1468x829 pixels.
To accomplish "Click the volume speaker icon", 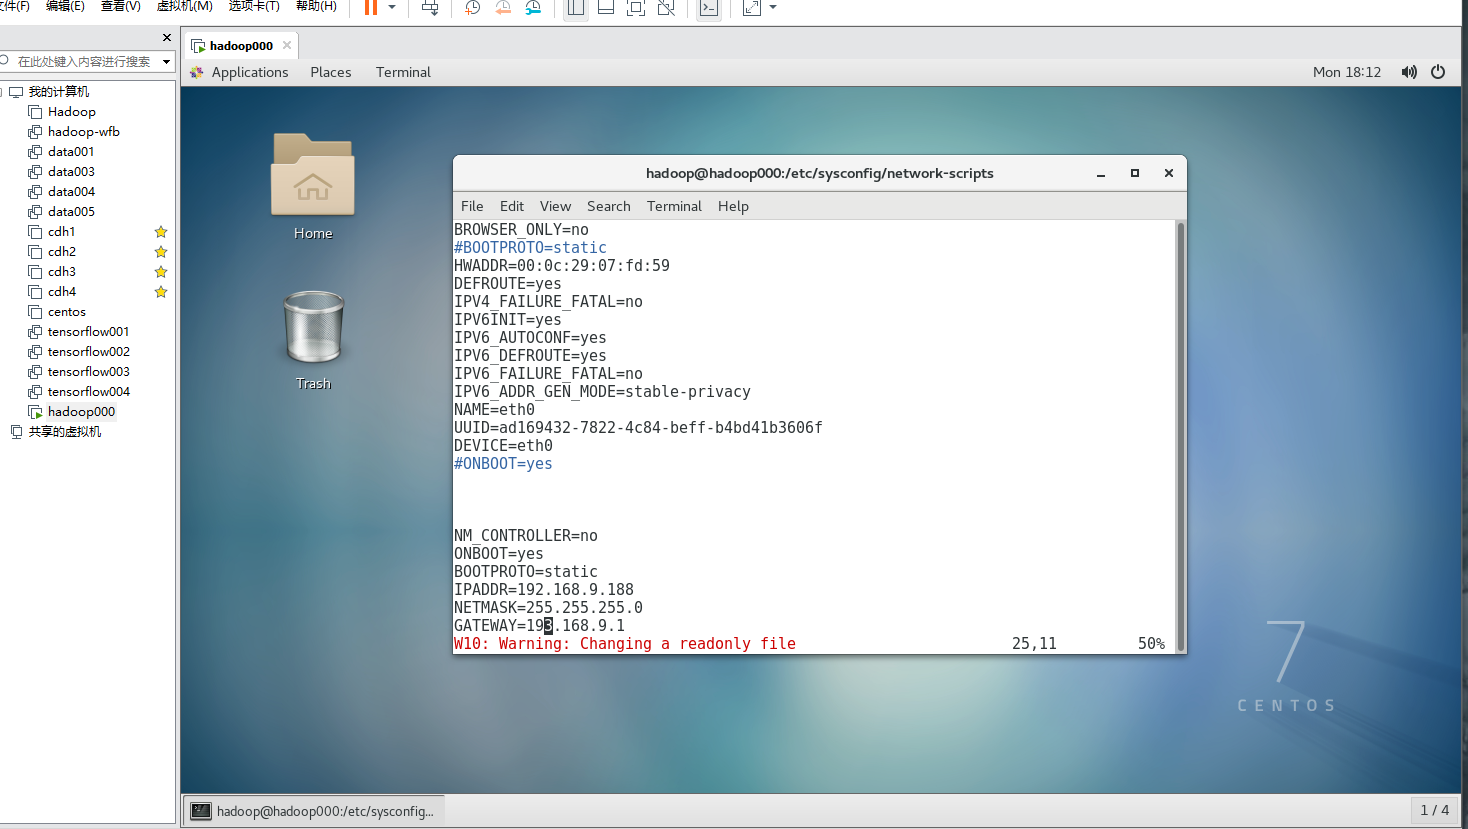I will point(1409,72).
